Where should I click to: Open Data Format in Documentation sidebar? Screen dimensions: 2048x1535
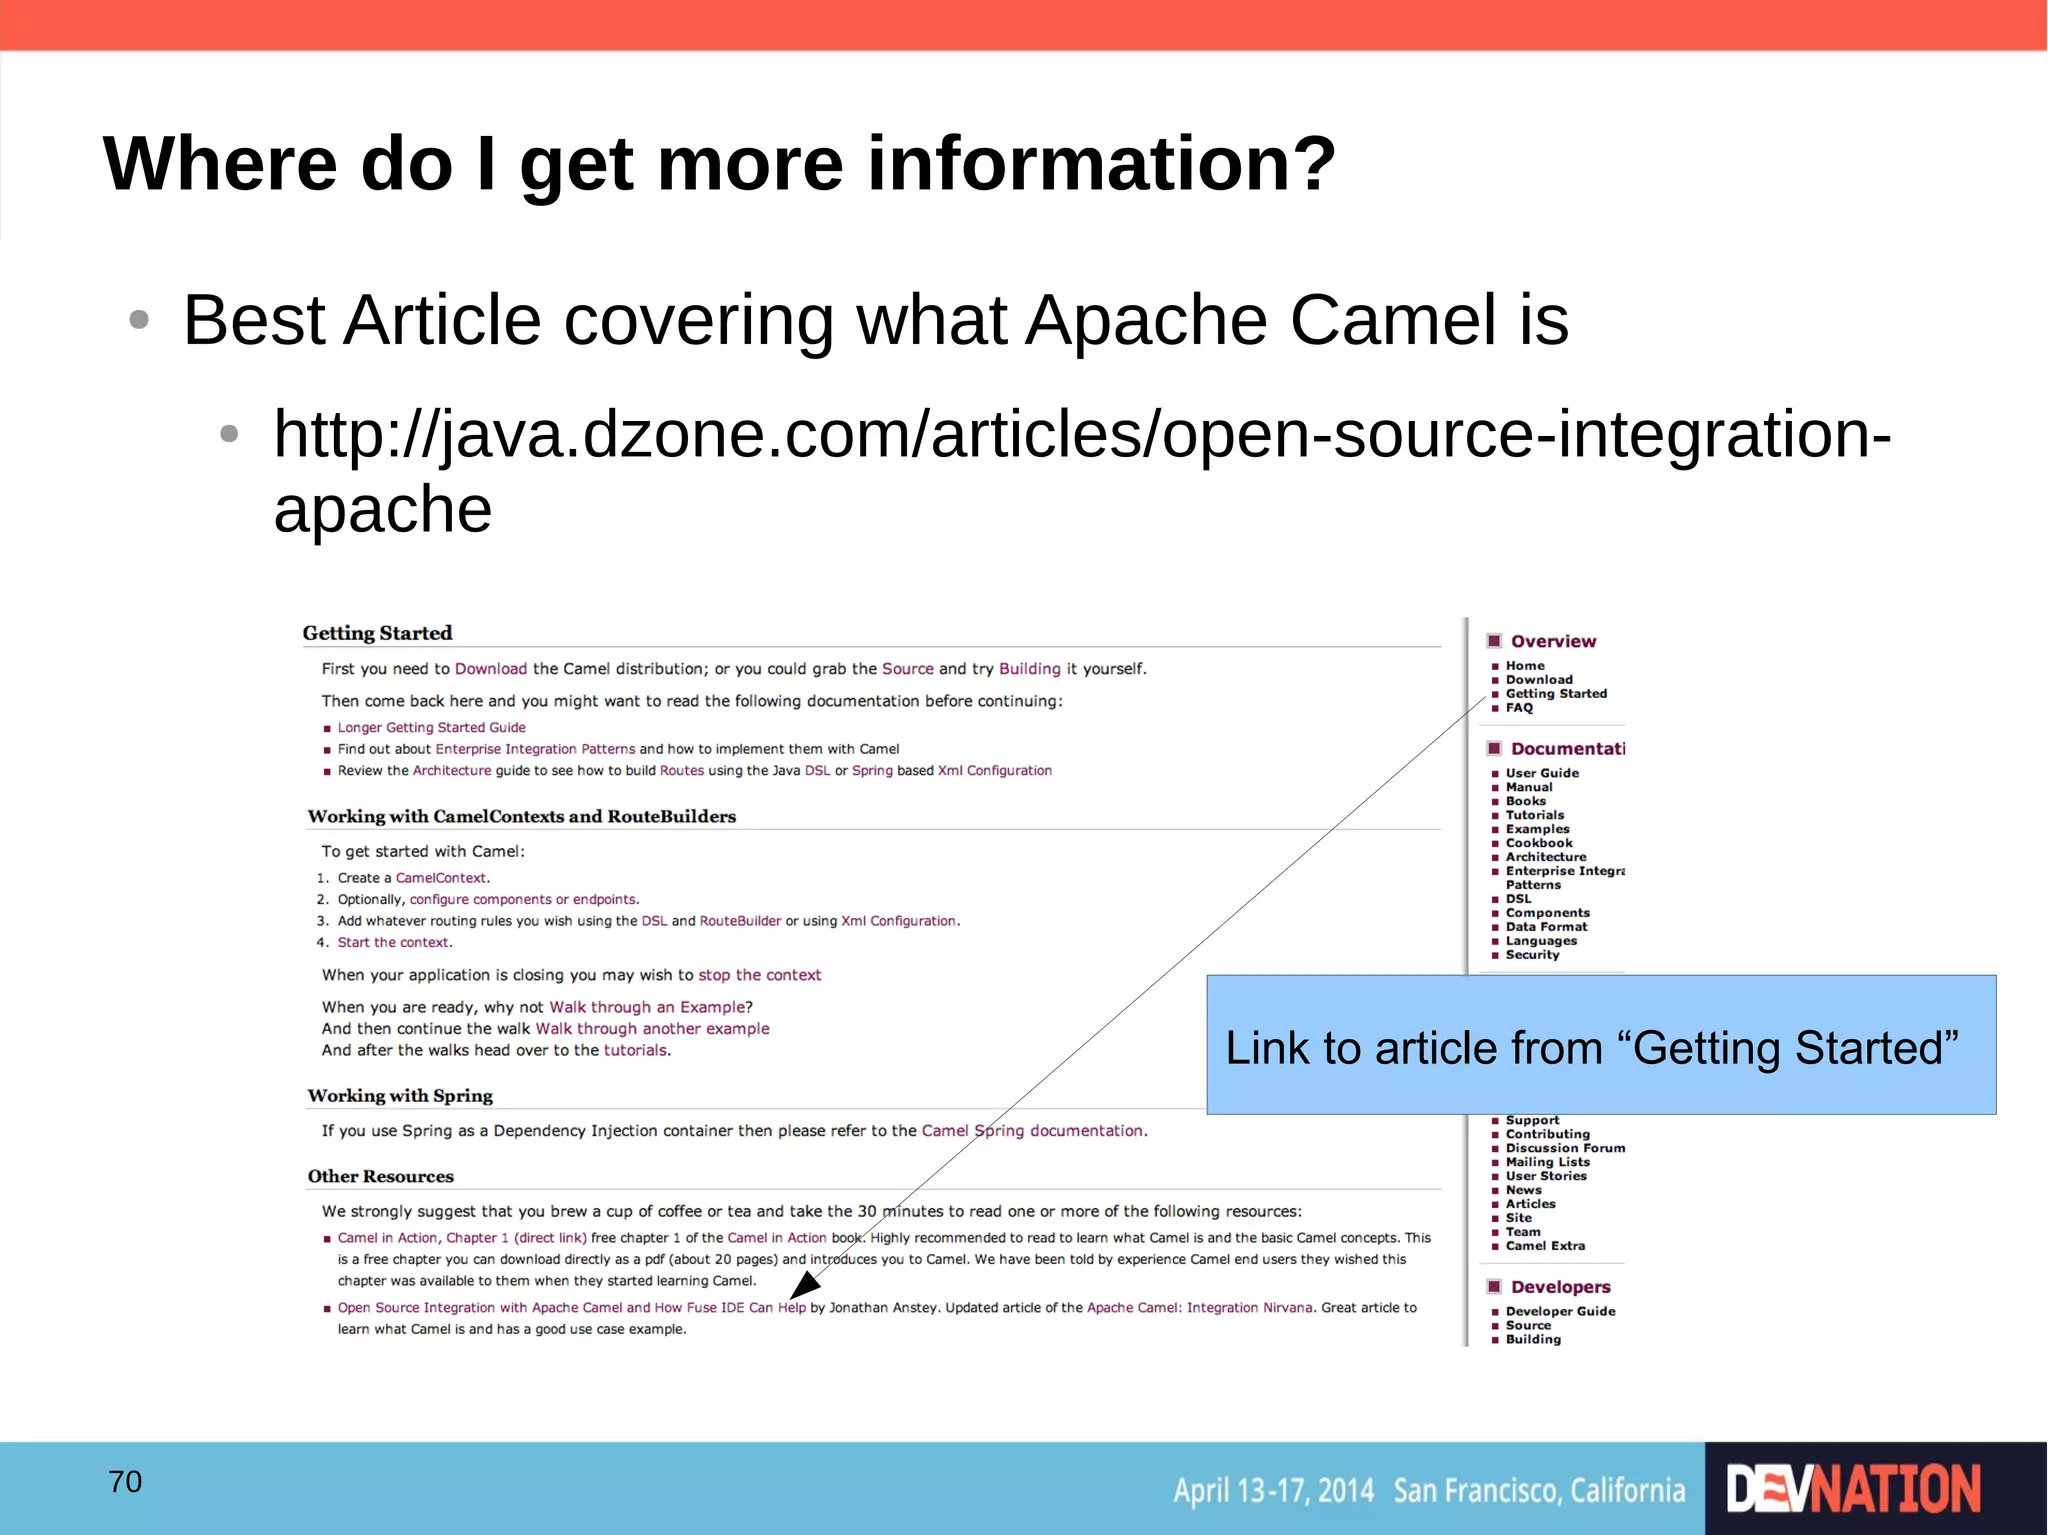[x=1546, y=927]
